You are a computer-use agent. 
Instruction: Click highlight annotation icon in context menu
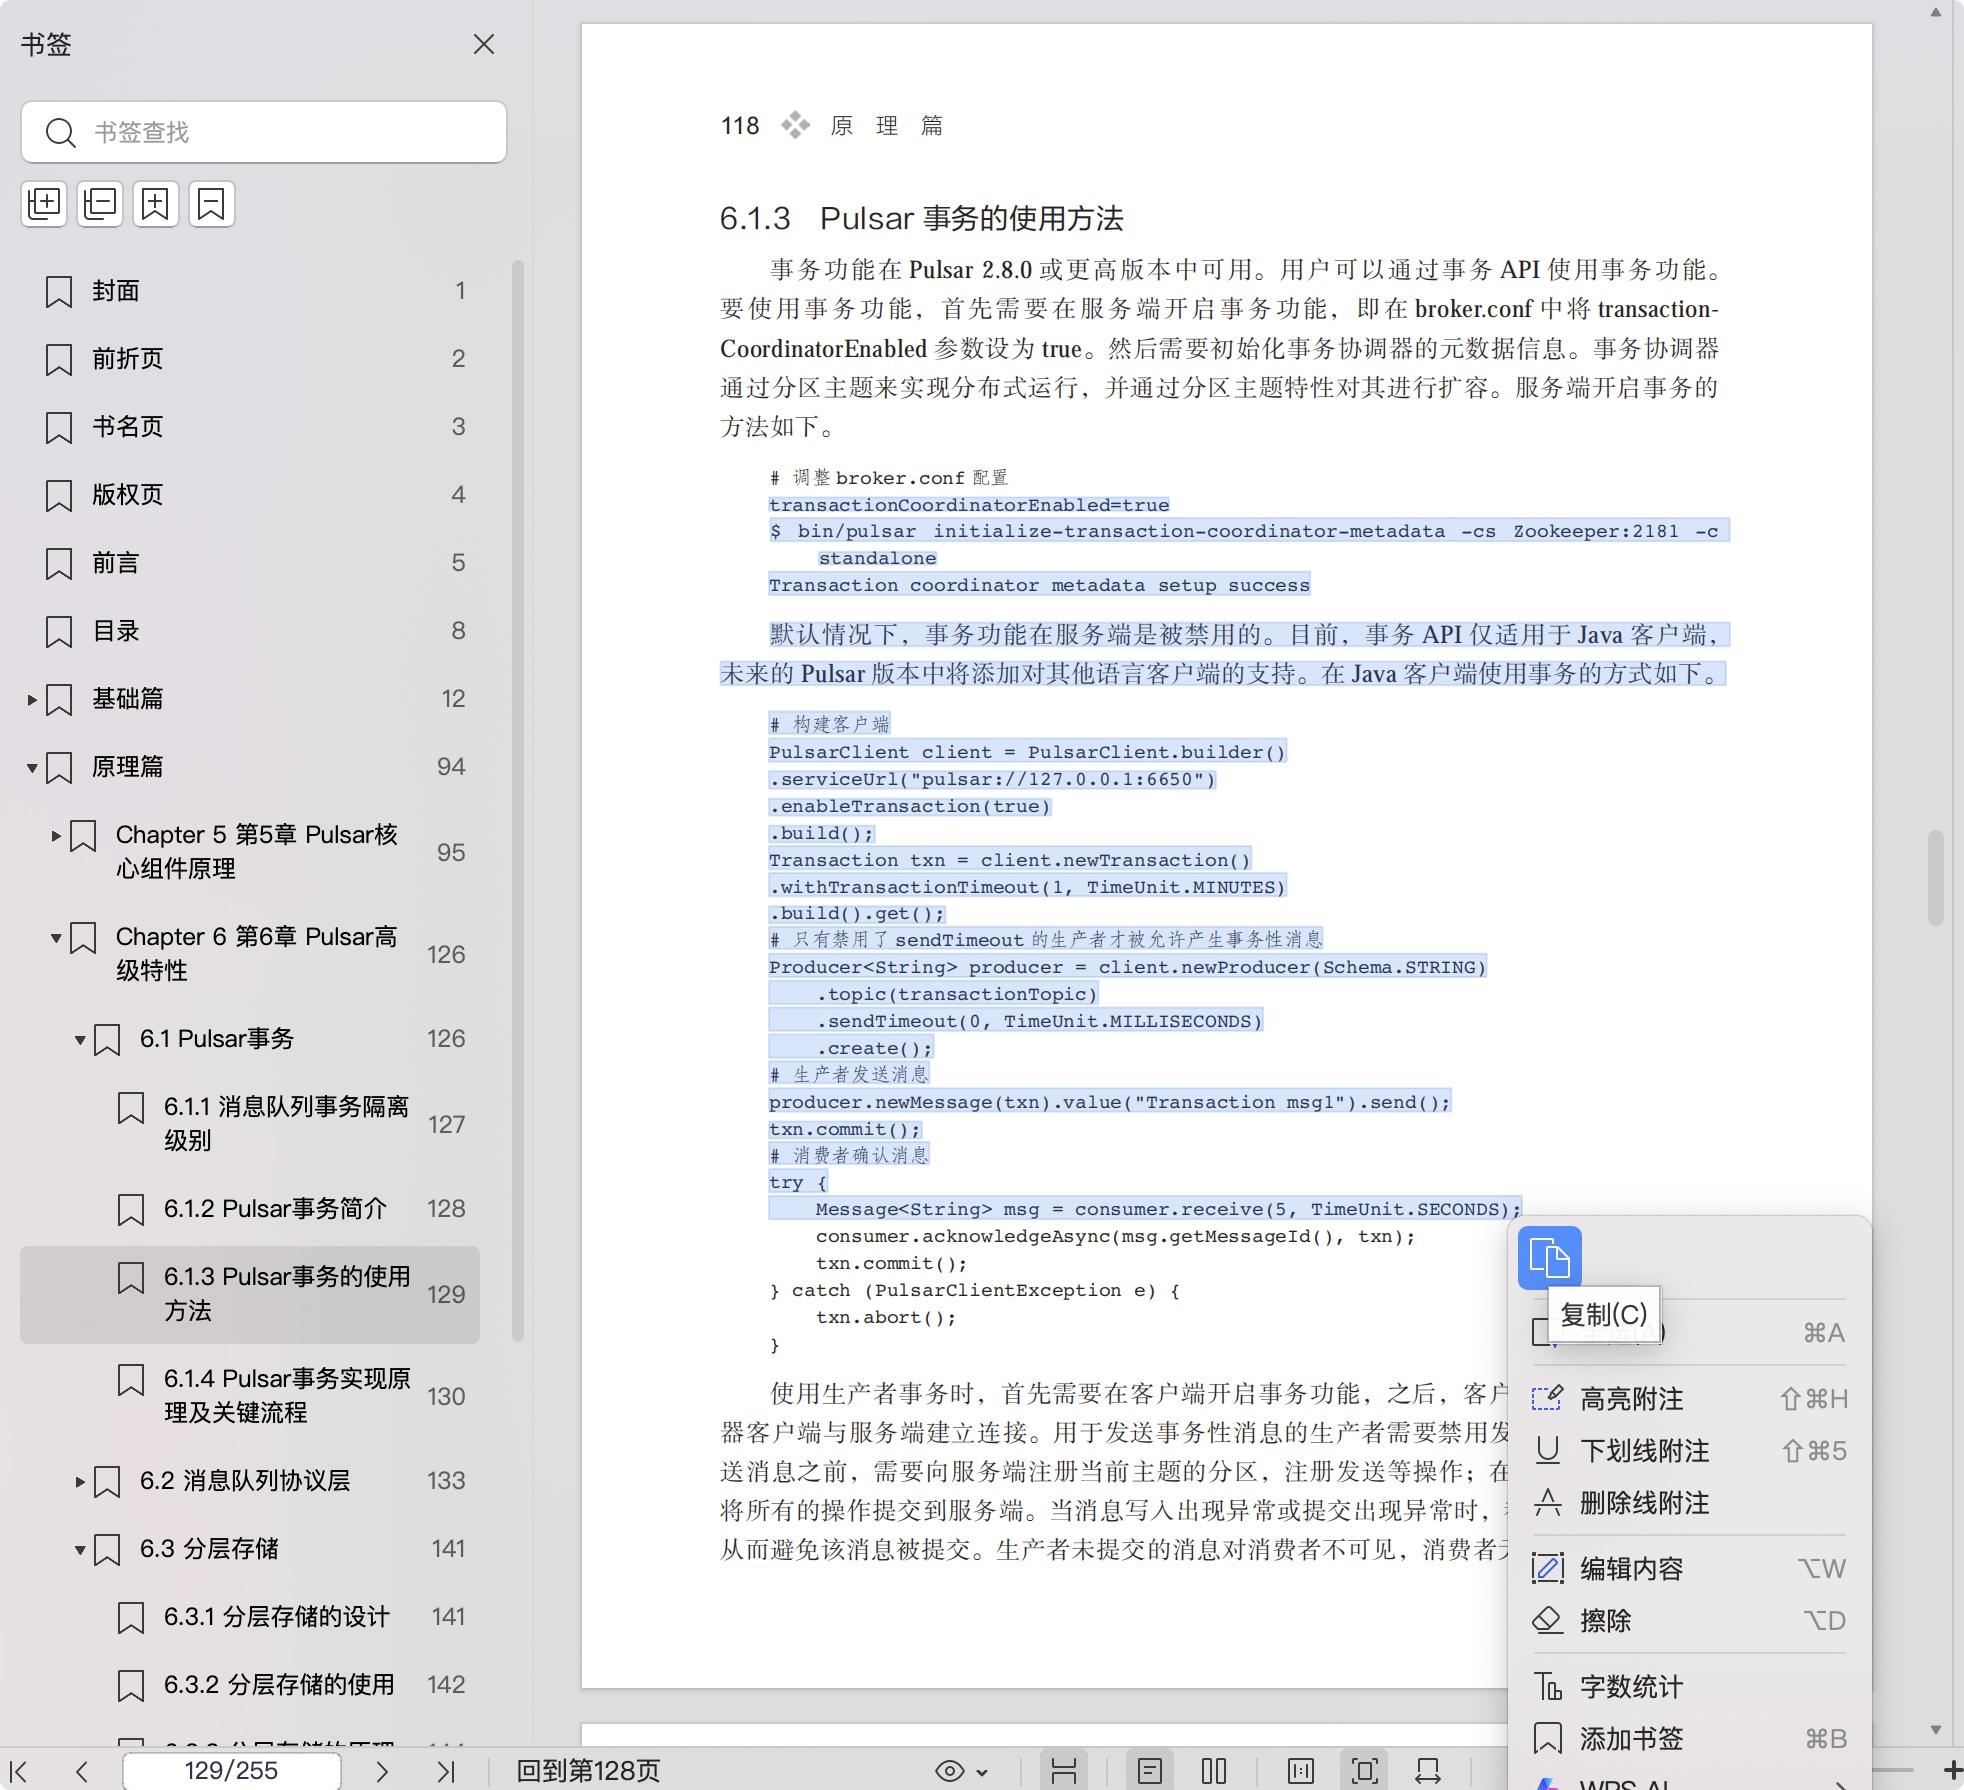[1548, 1398]
